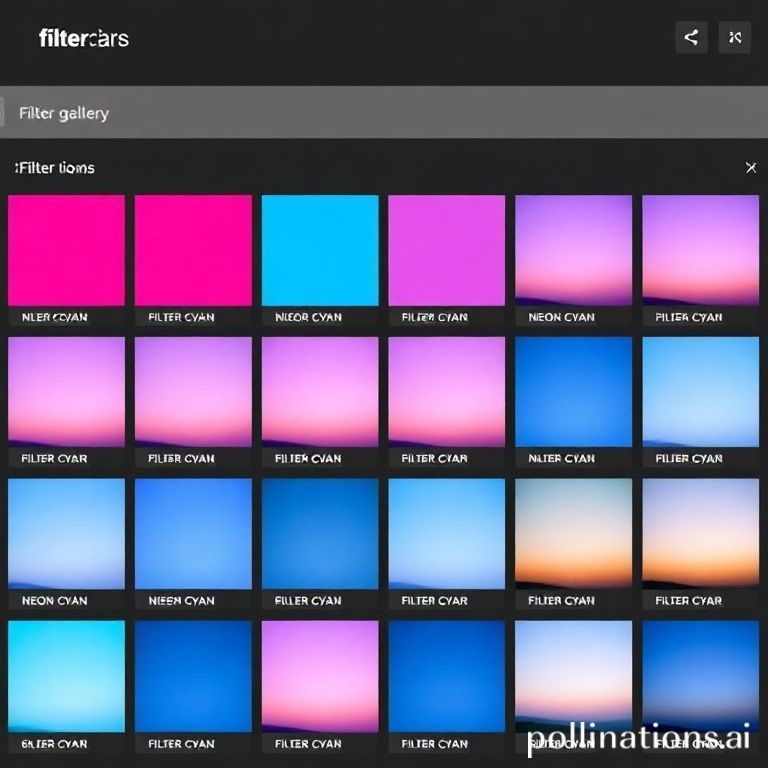Select the fourth light blue thumbnail in third row
Image resolution: width=768 pixels, height=768 pixels.
pyautogui.click(x=447, y=534)
